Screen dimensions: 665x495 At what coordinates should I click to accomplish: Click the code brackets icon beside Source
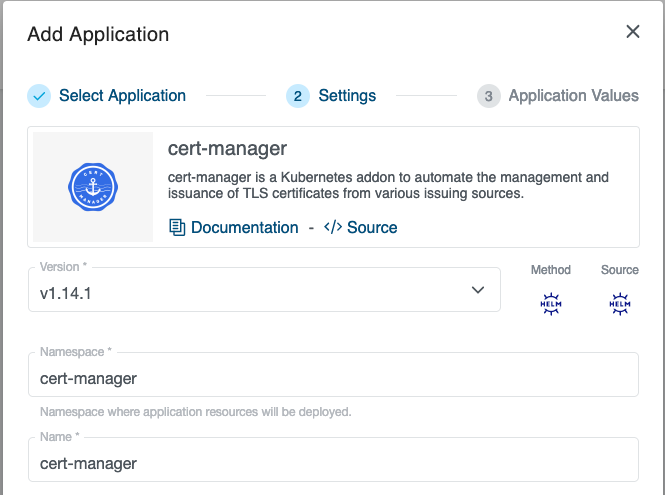[x=333, y=227]
